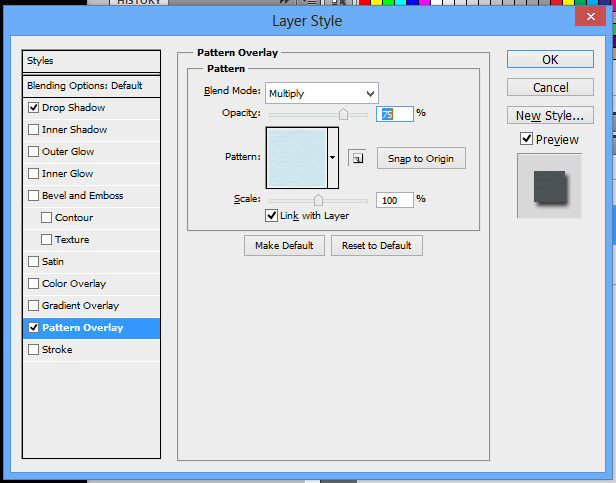The width and height of the screenshot is (616, 483).
Task: Click the New Style... button
Action: pyautogui.click(x=550, y=116)
